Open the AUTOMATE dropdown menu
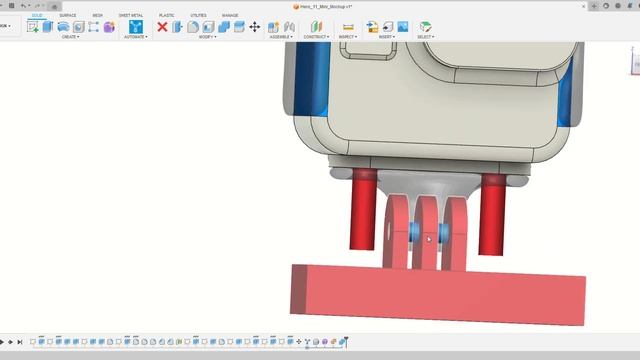 click(x=136, y=37)
